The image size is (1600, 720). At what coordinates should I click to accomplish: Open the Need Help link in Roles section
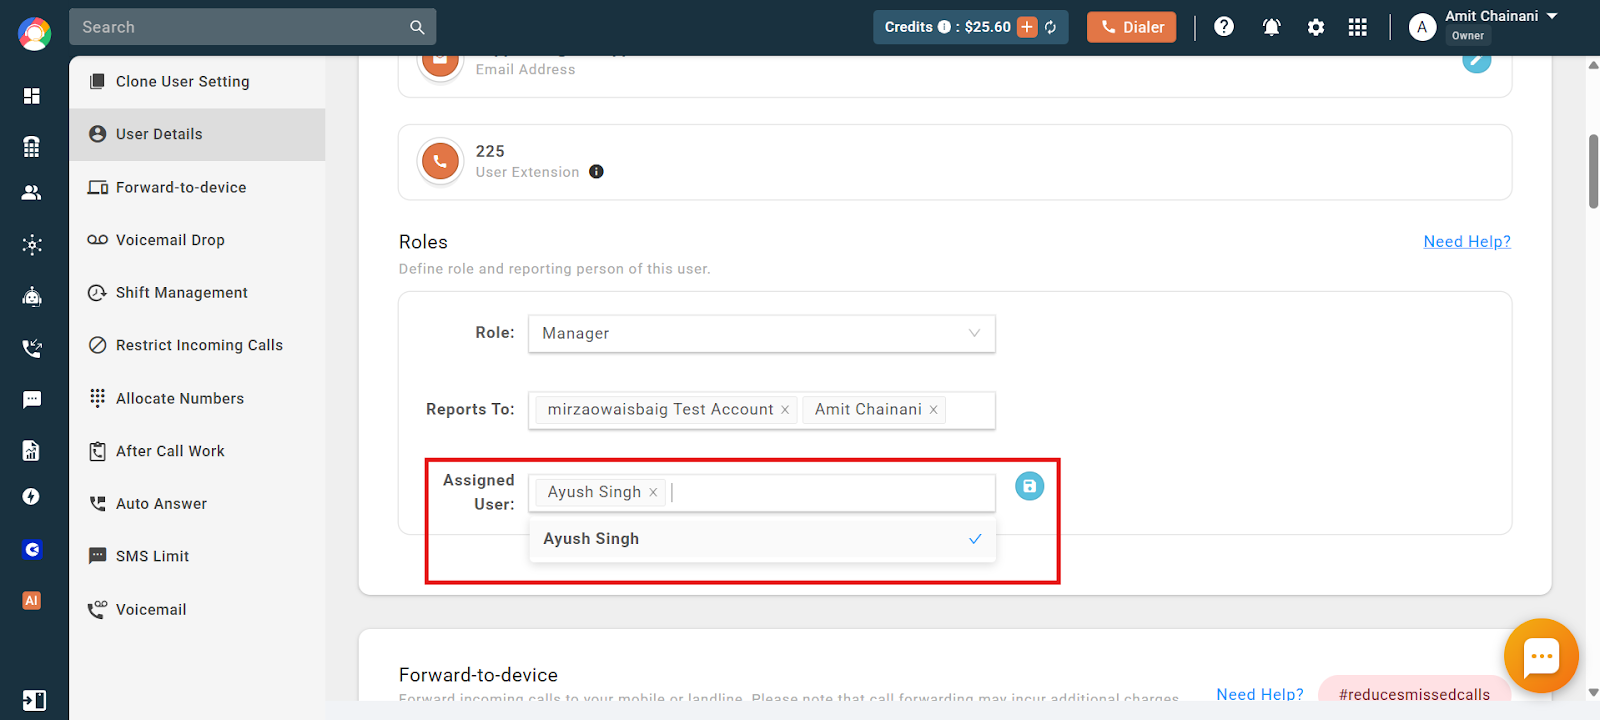click(x=1467, y=242)
